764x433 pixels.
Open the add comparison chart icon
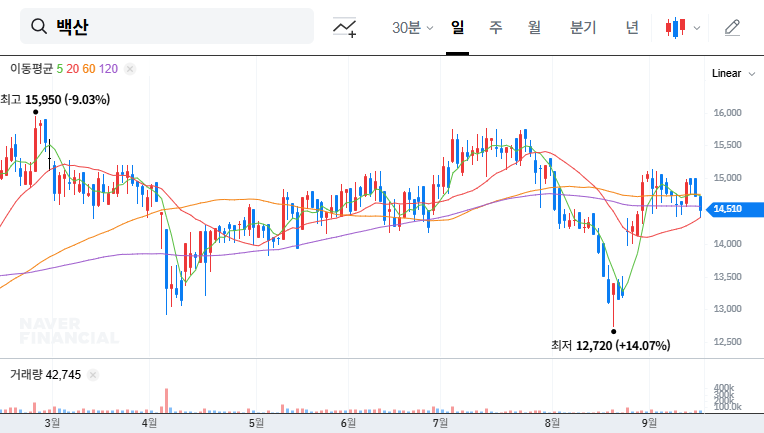(x=346, y=27)
